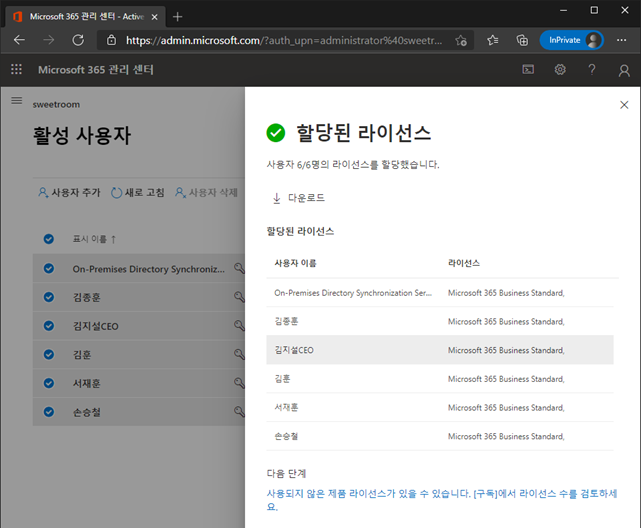
Task: Open the app launcher waffle icon
Action: [16, 69]
